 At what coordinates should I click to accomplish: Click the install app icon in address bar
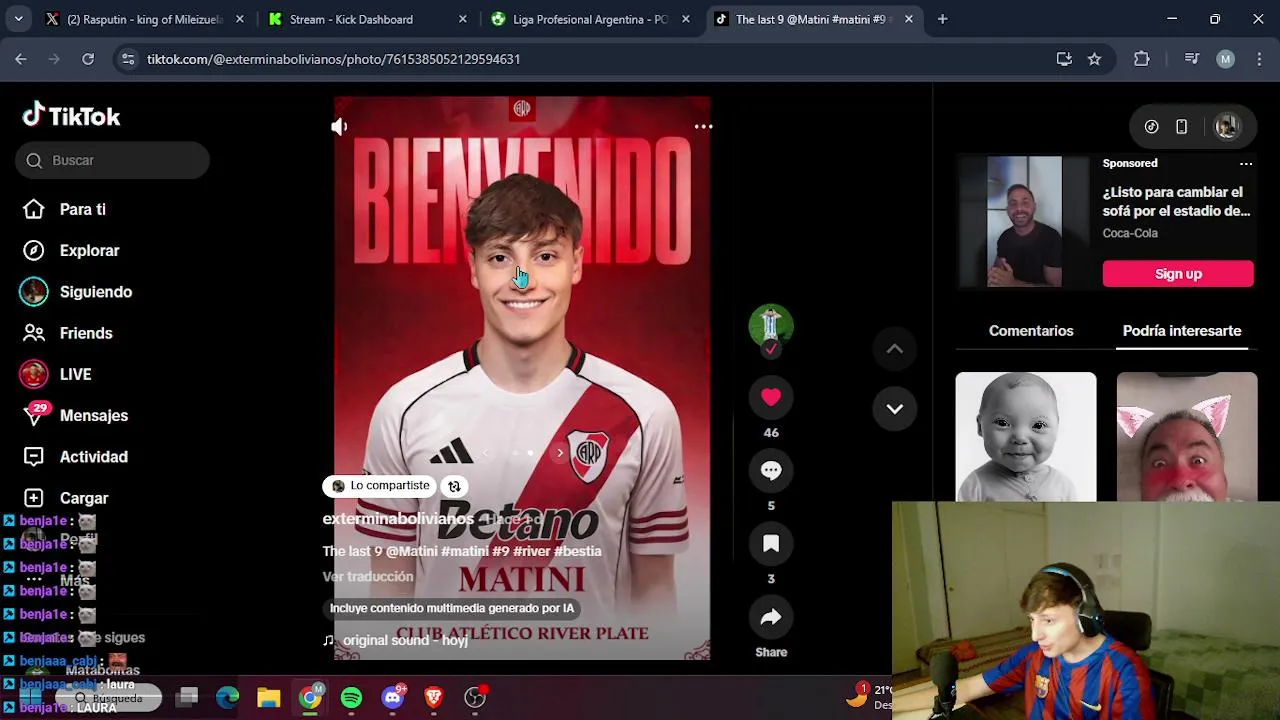point(1064,59)
